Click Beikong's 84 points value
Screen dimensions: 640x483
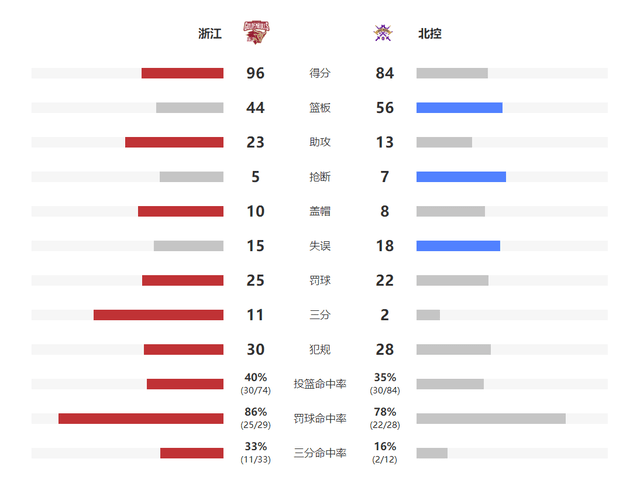pyautogui.click(x=385, y=73)
